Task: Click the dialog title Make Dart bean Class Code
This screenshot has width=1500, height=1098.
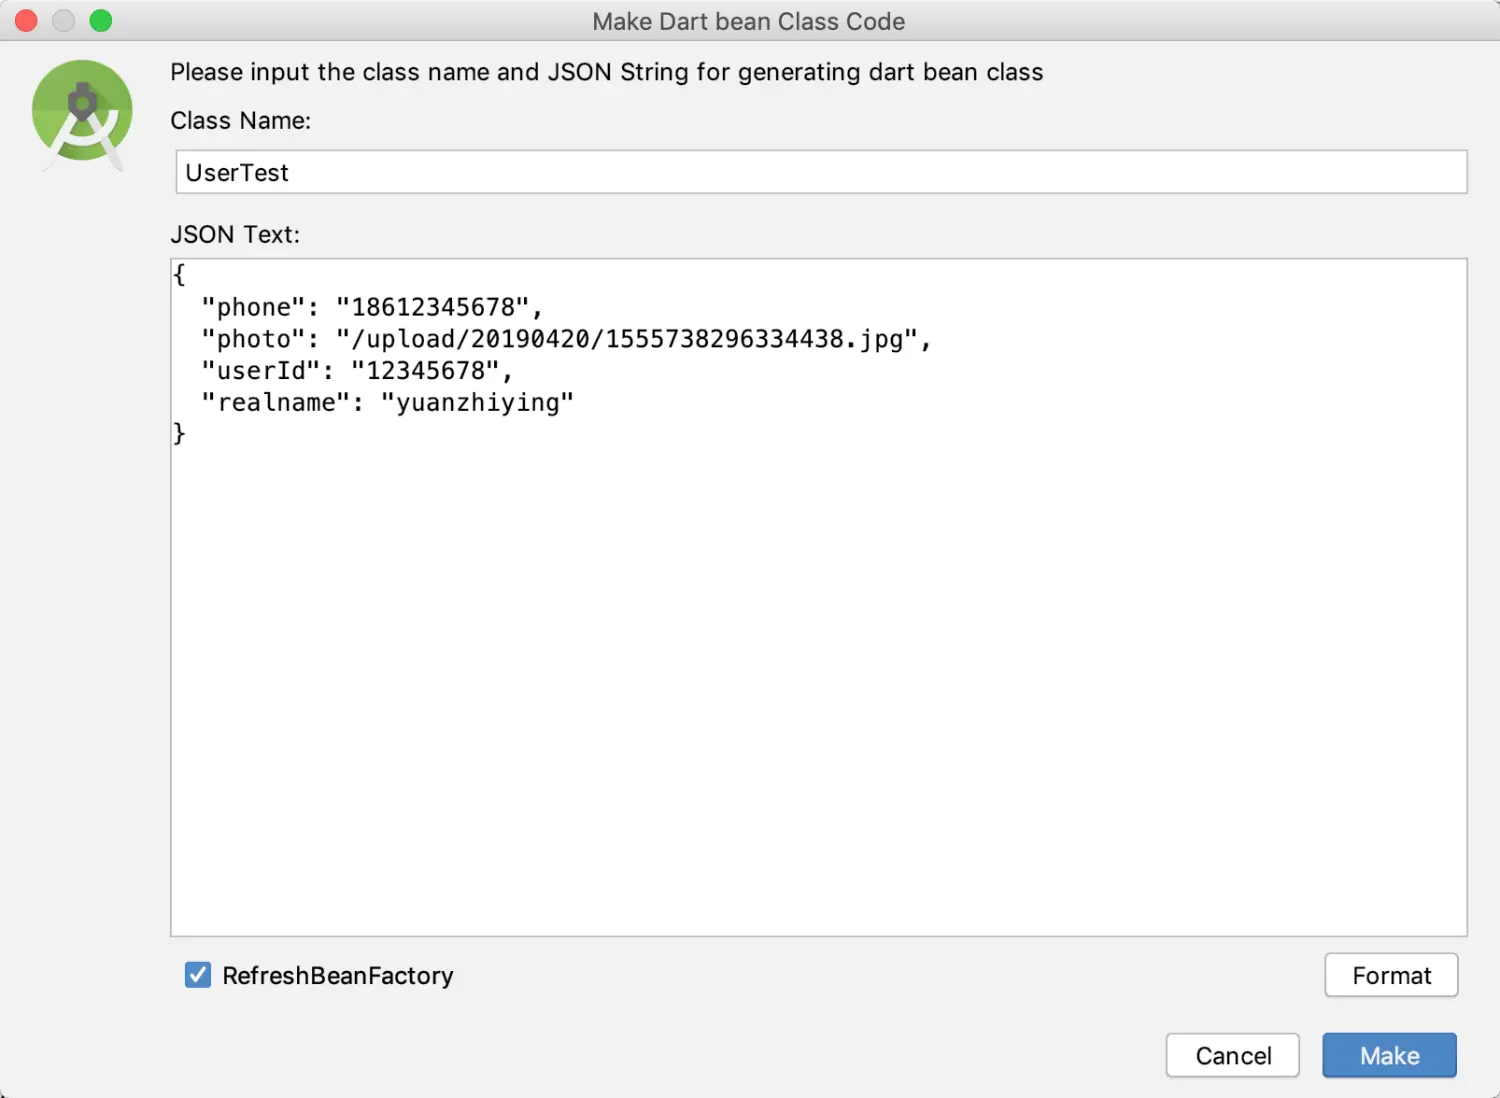Action: pyautogui.click(x=749, y=21)
